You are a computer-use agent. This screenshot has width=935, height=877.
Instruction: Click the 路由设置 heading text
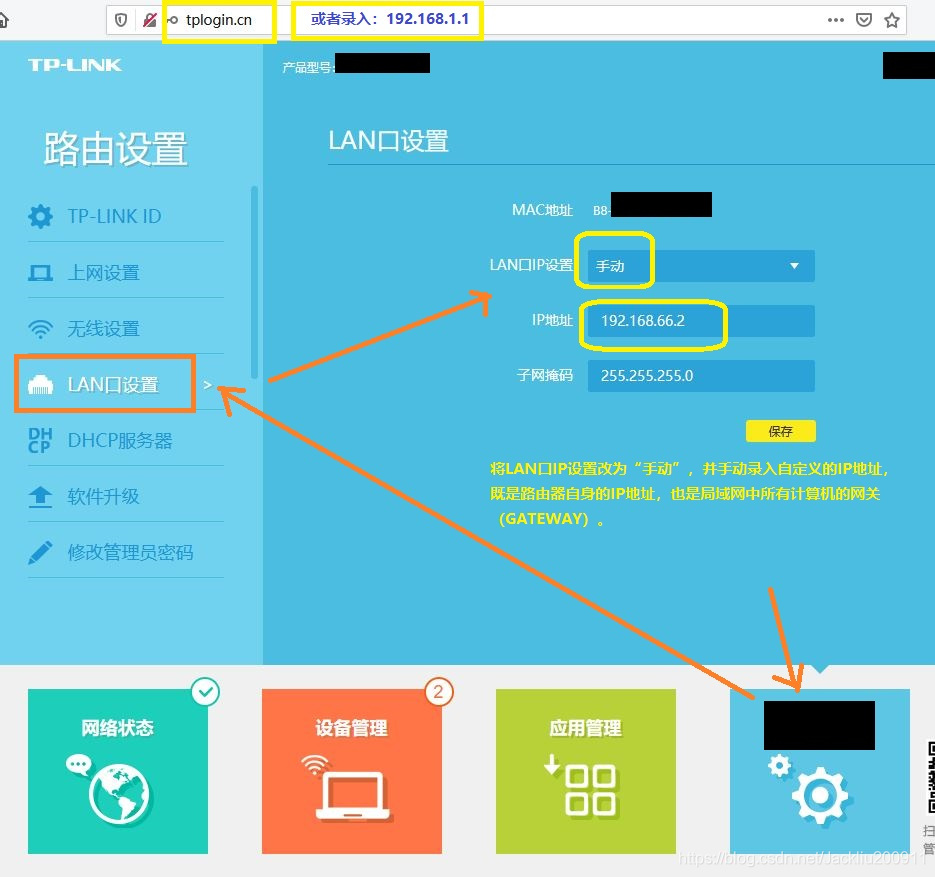(x=116, y=148)
